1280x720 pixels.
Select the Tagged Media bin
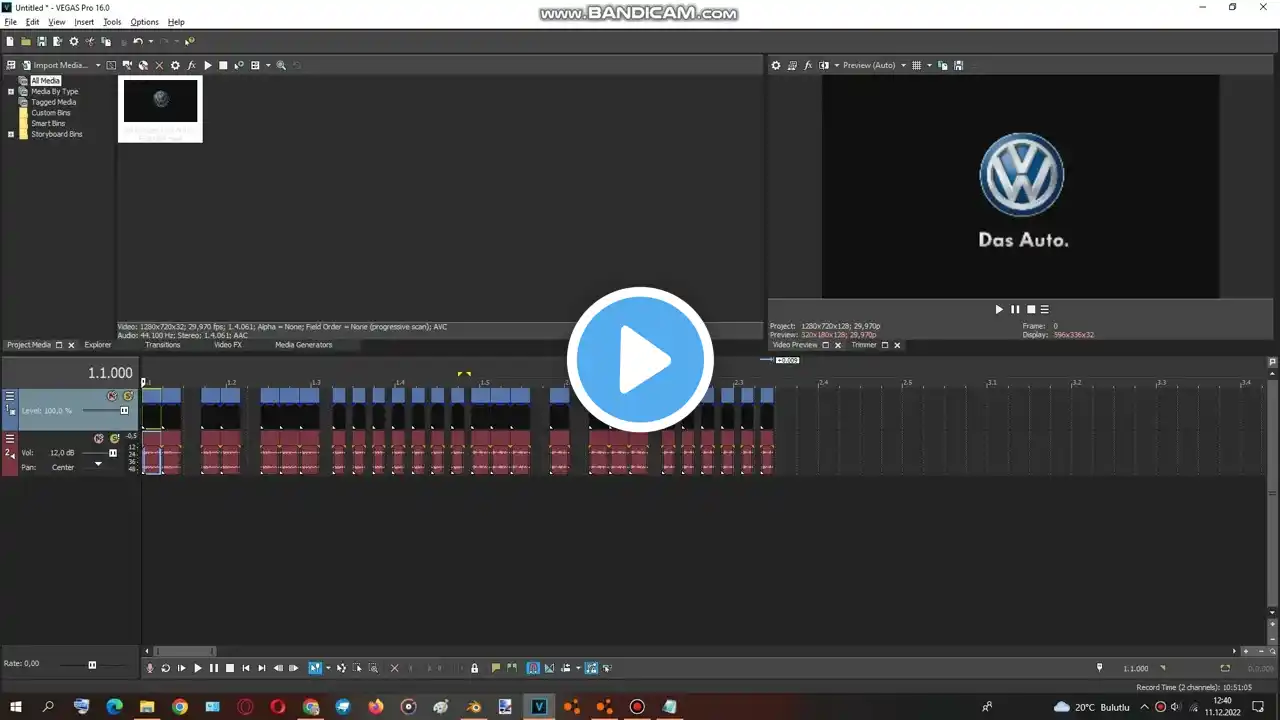[53, 102]
